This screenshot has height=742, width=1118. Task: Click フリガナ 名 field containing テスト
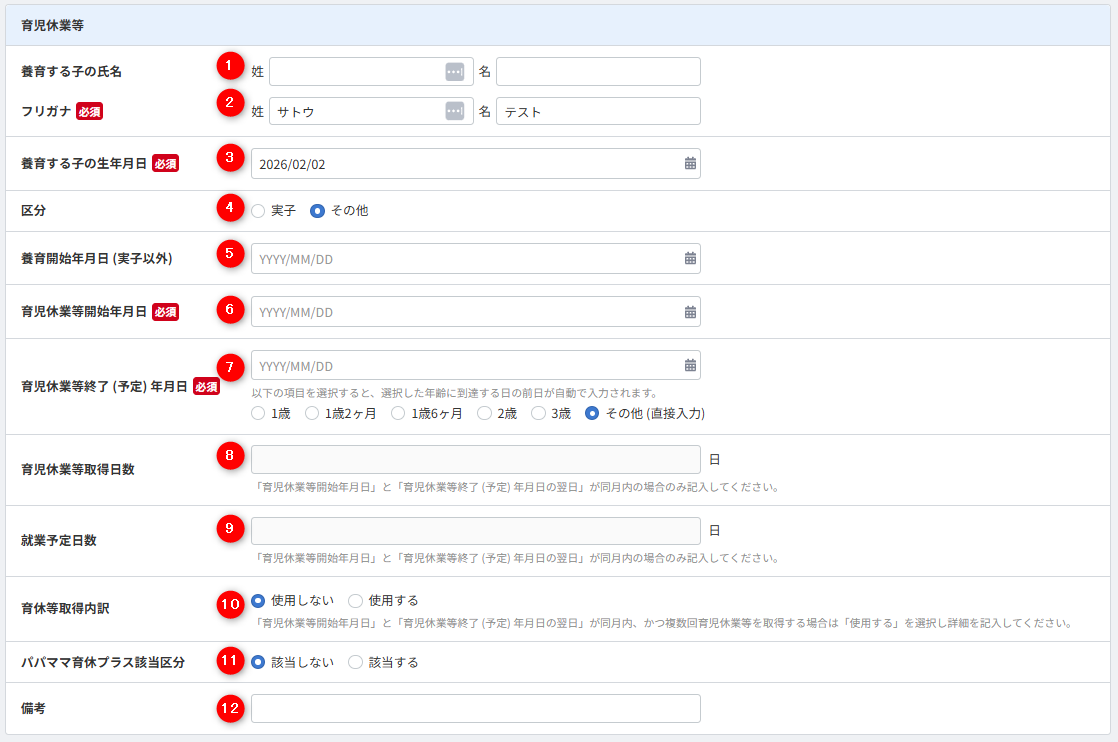click(x=598, y=111)
